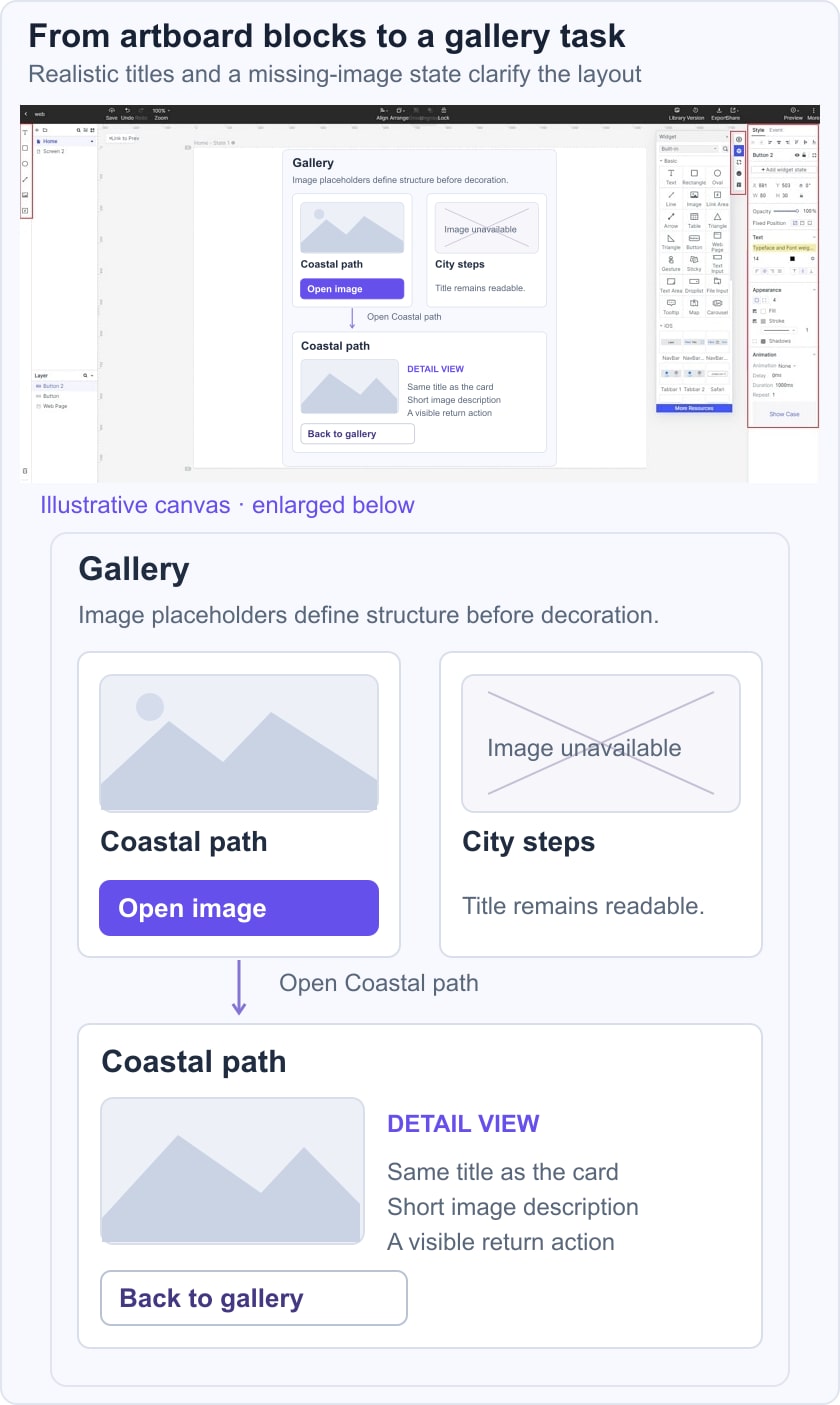Screen dimensions: 840x1405
Task: Pick the Sticky widget in the Widget panel
Action: click(x=694, y=264)
